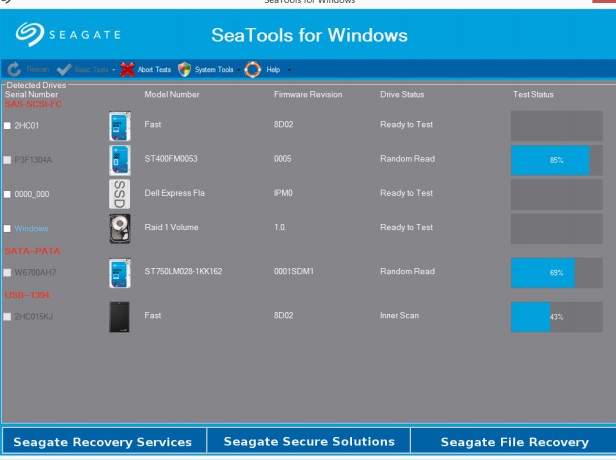Expand the Help menu dropdown arrow
Viewport: 616px width, 460px height.
click(x=288, y=70)
